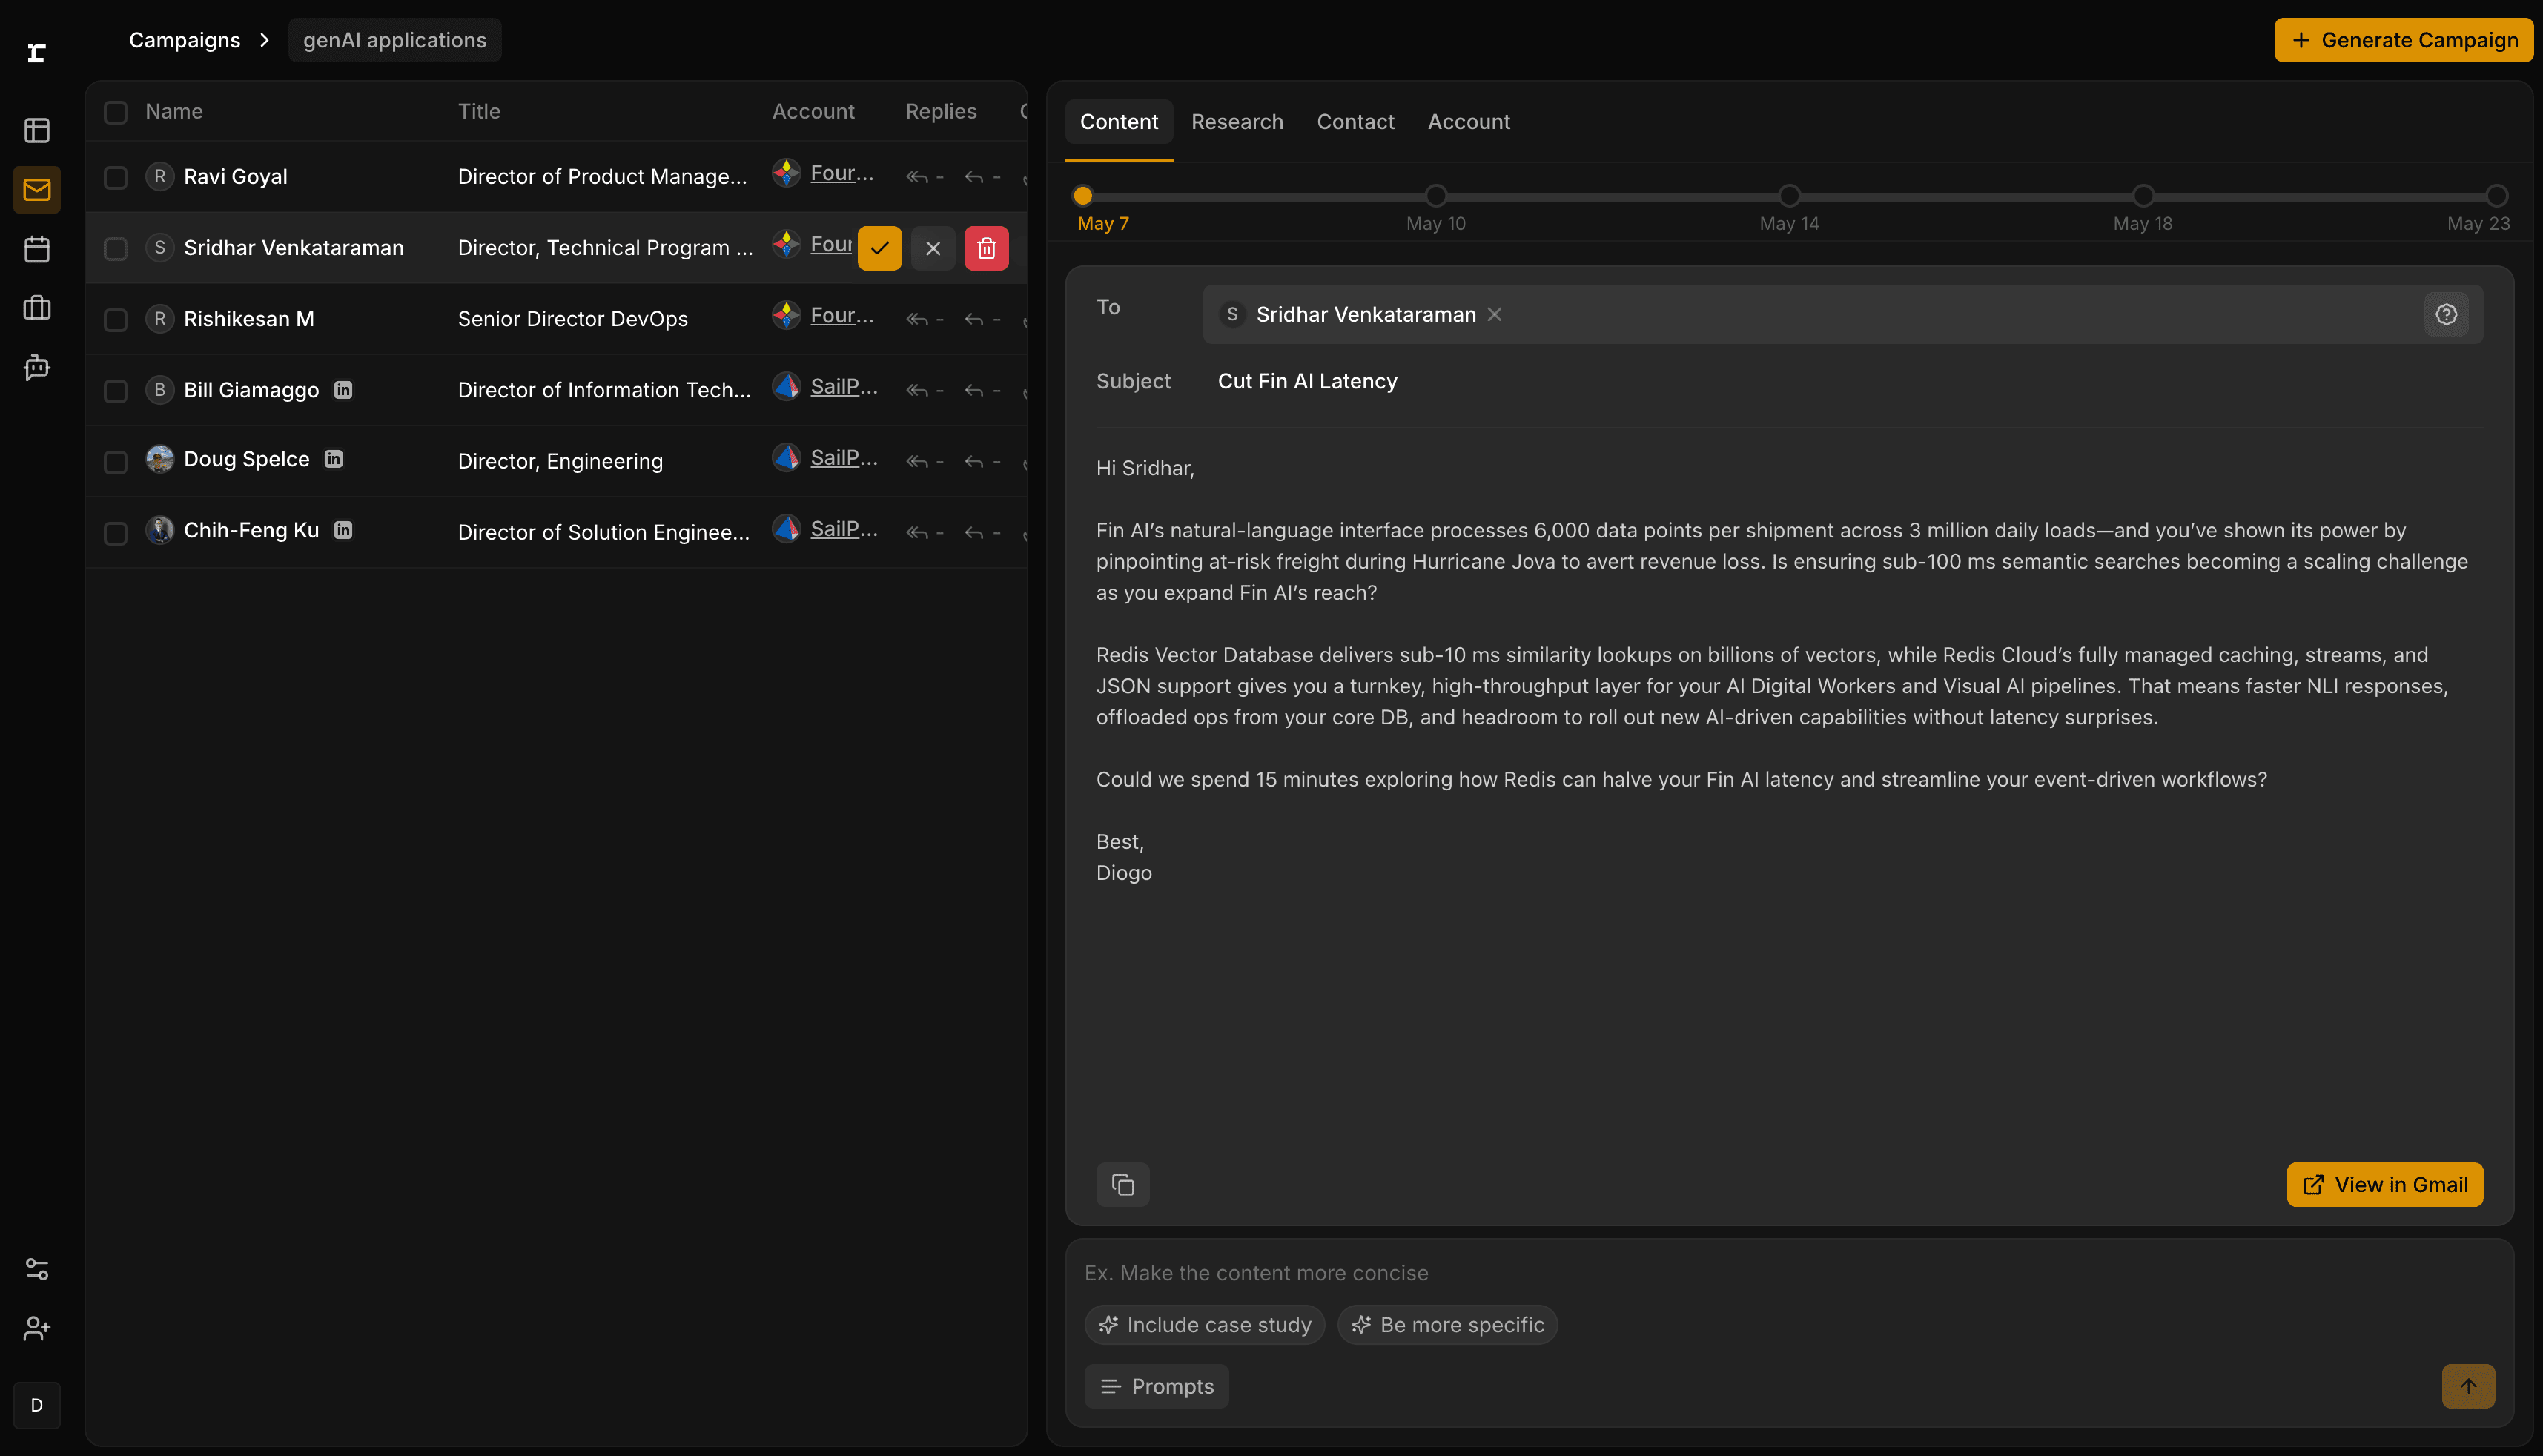2543x1456 pixels.
Task: Toggle the select-all checkbox in header
Action: tap(116, 112)
